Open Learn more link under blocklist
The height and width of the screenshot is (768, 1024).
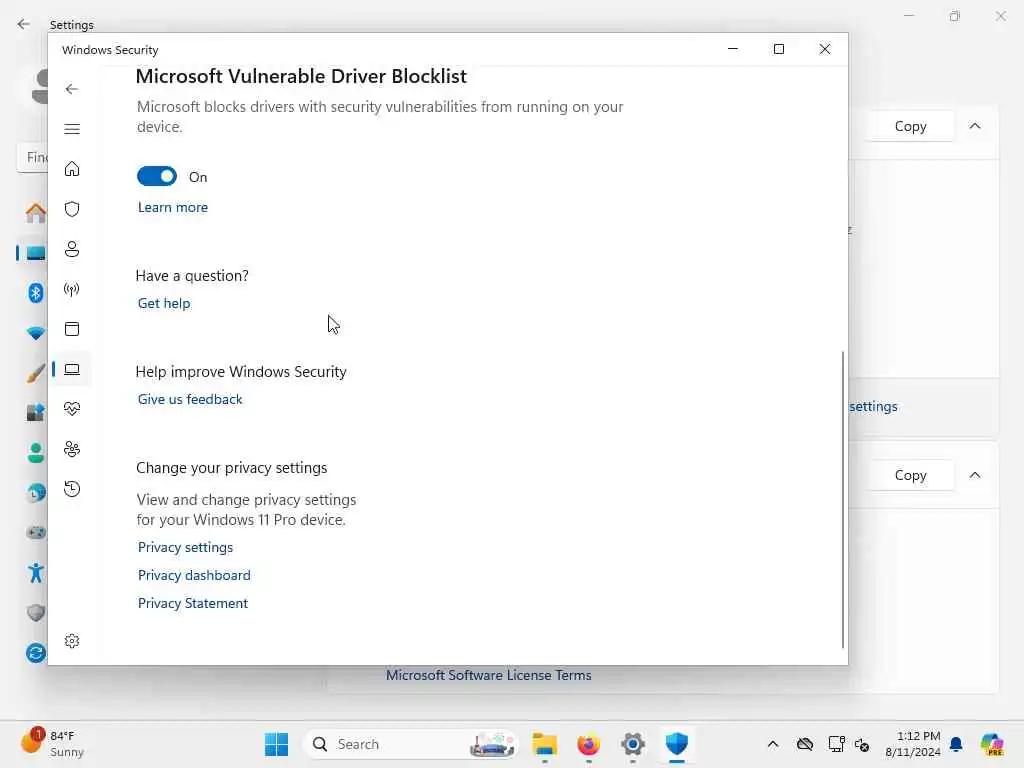pyautogui.click(x=172, y=207)
